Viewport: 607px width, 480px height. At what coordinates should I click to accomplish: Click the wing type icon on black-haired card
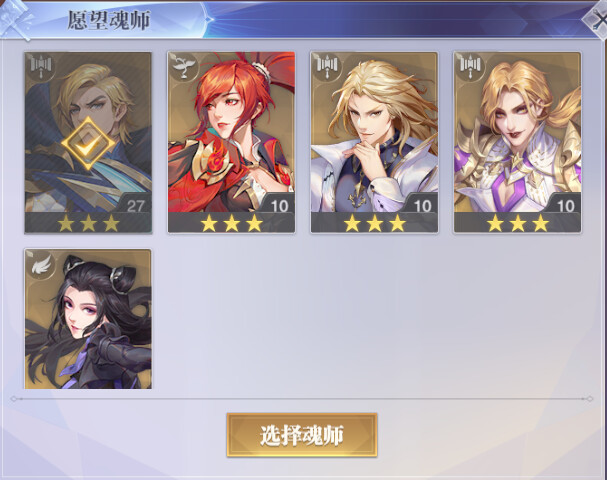40,264
